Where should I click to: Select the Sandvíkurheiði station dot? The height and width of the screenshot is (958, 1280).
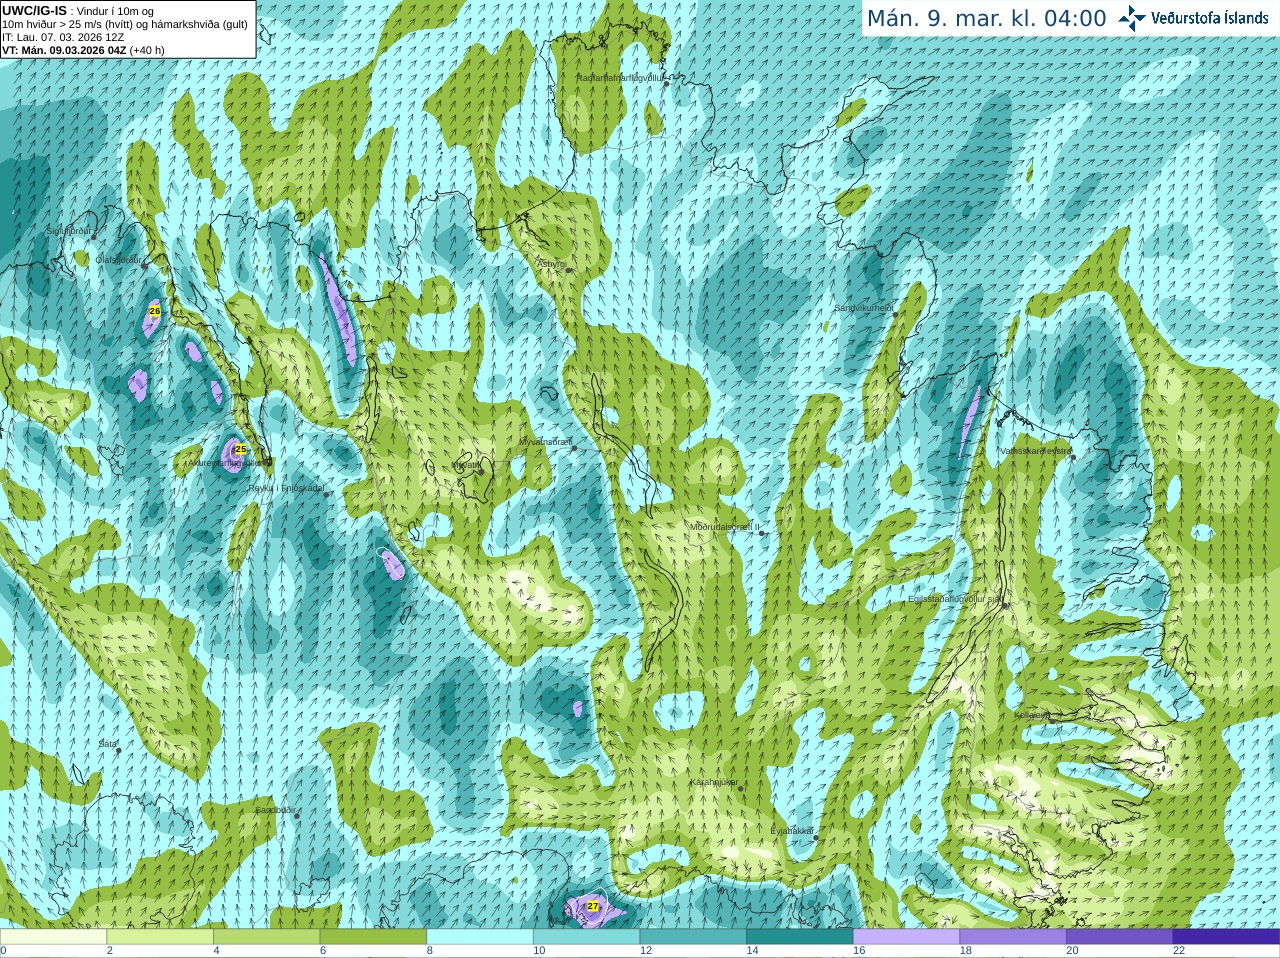tap(895, 314)
